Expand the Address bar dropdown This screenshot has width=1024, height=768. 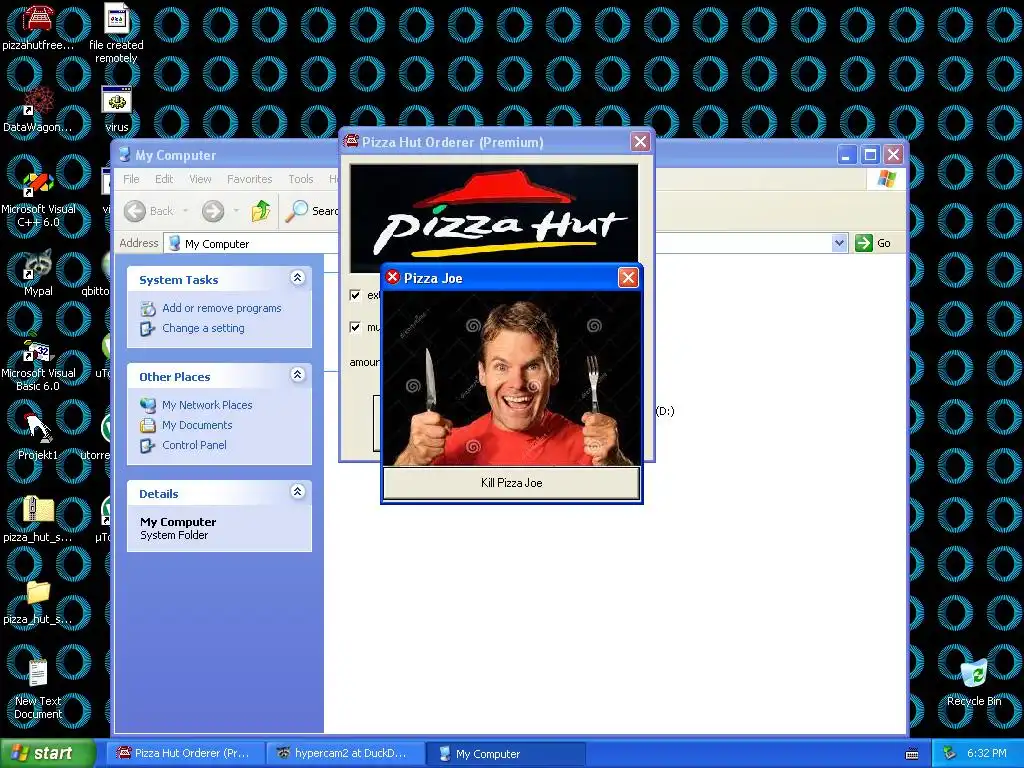(839, 244)
